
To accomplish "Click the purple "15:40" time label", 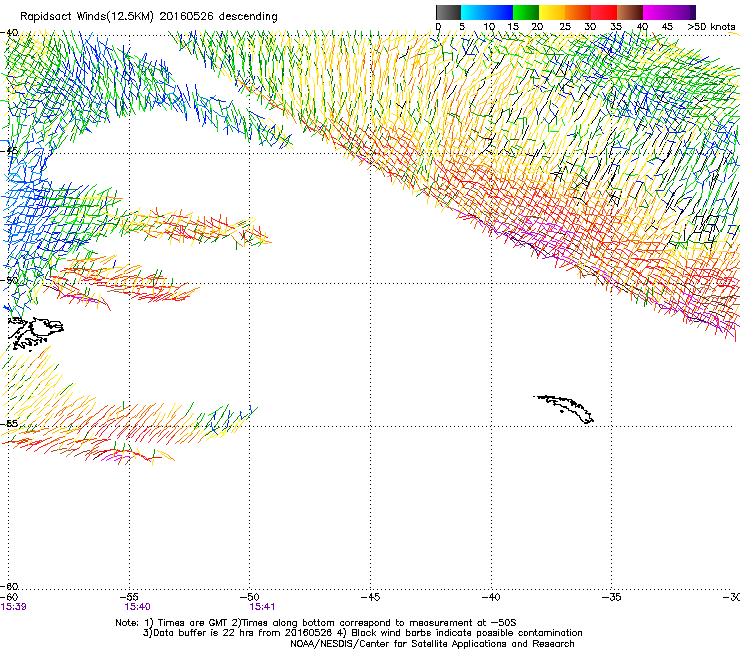I will pyautogui.click(x=137, y=607).
